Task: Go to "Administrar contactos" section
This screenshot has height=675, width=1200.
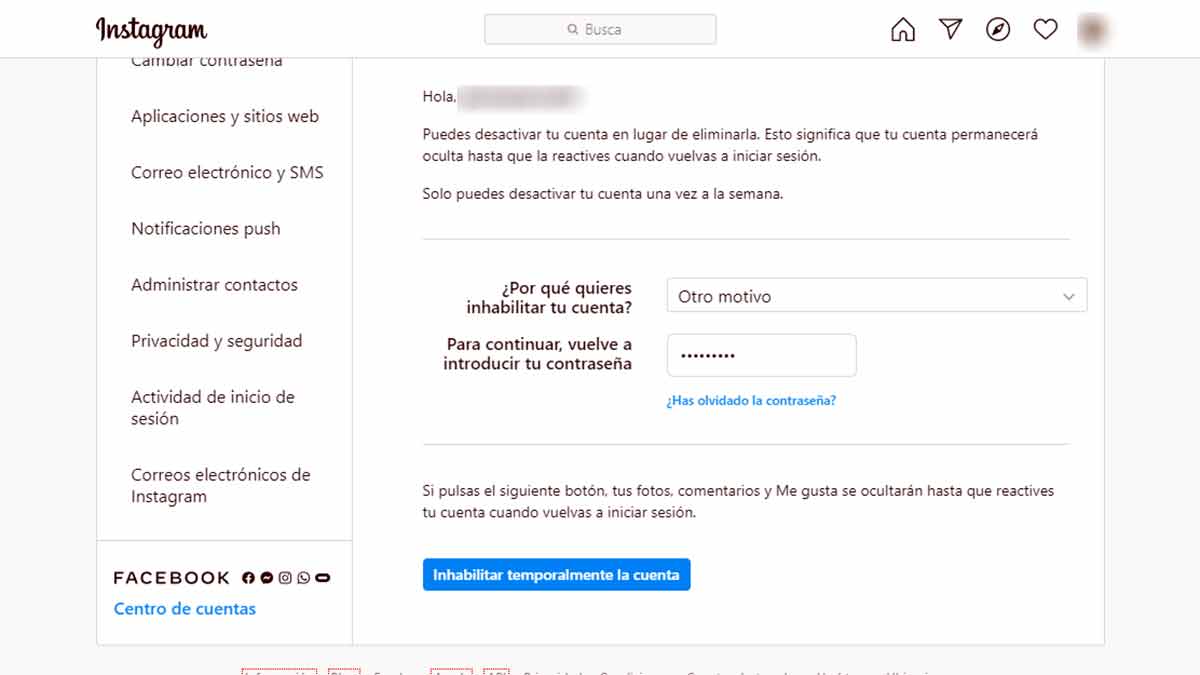Action: (x=214, y=285)
